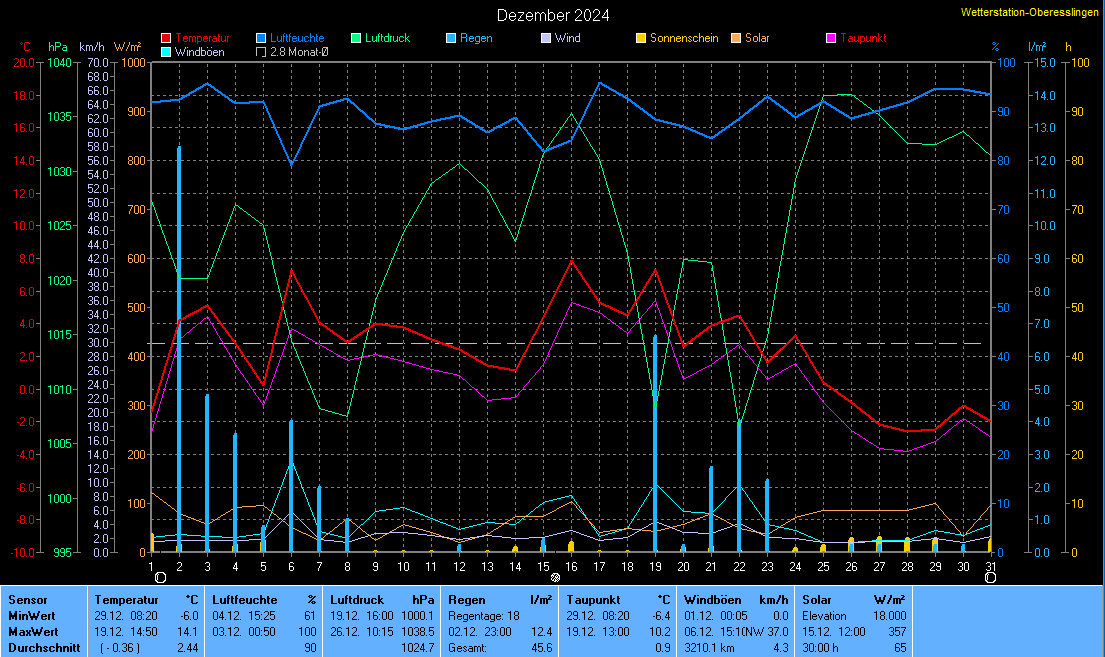Screen dimensions: 1105x657
Task: Toggle the Wind legend square
Action: [x=546, y=38]
